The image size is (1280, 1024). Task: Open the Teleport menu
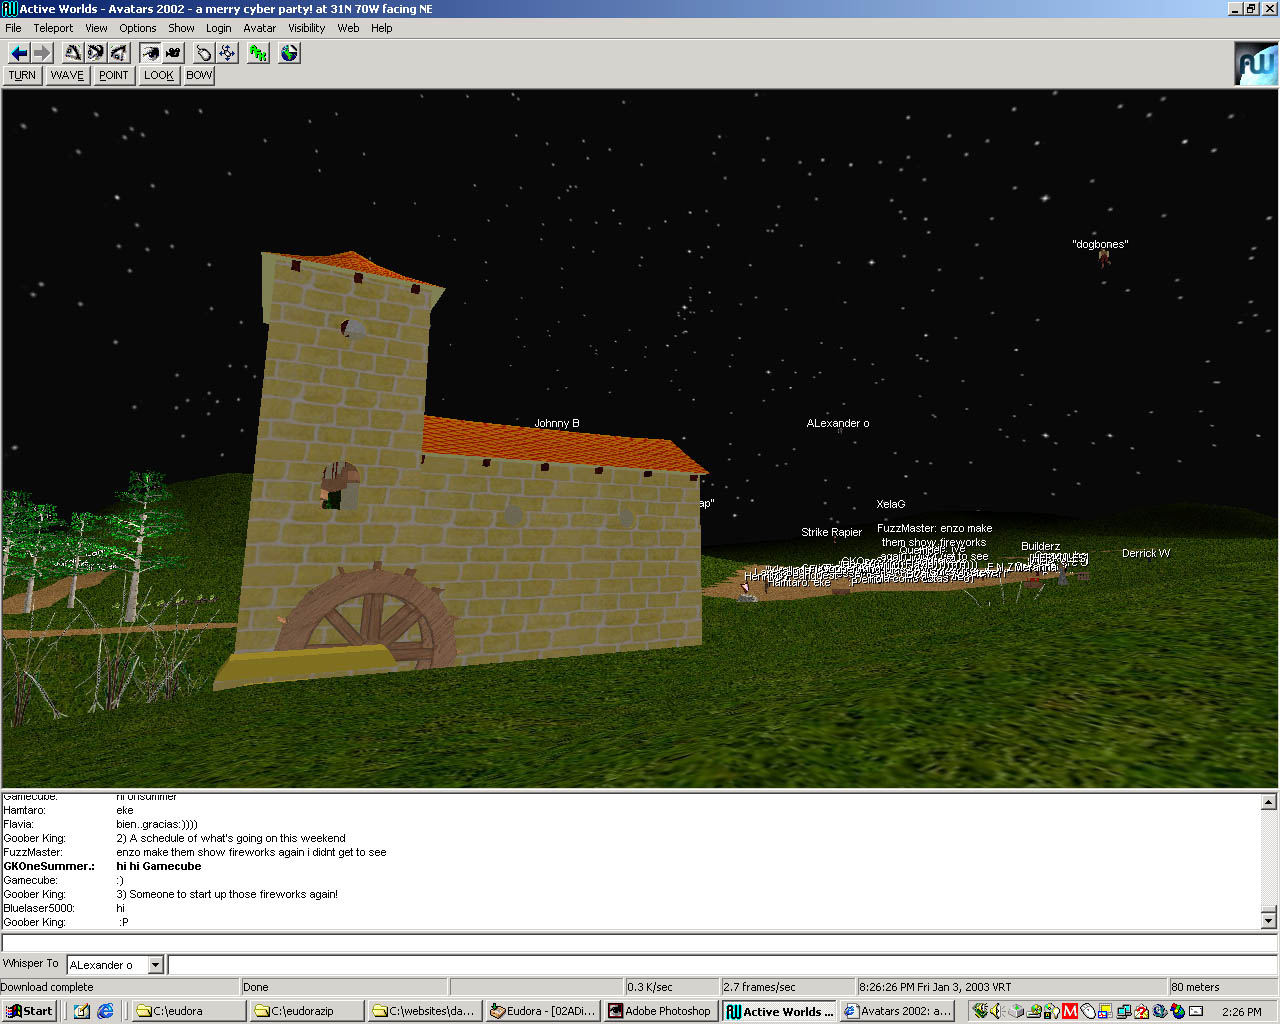coord(53,28)
